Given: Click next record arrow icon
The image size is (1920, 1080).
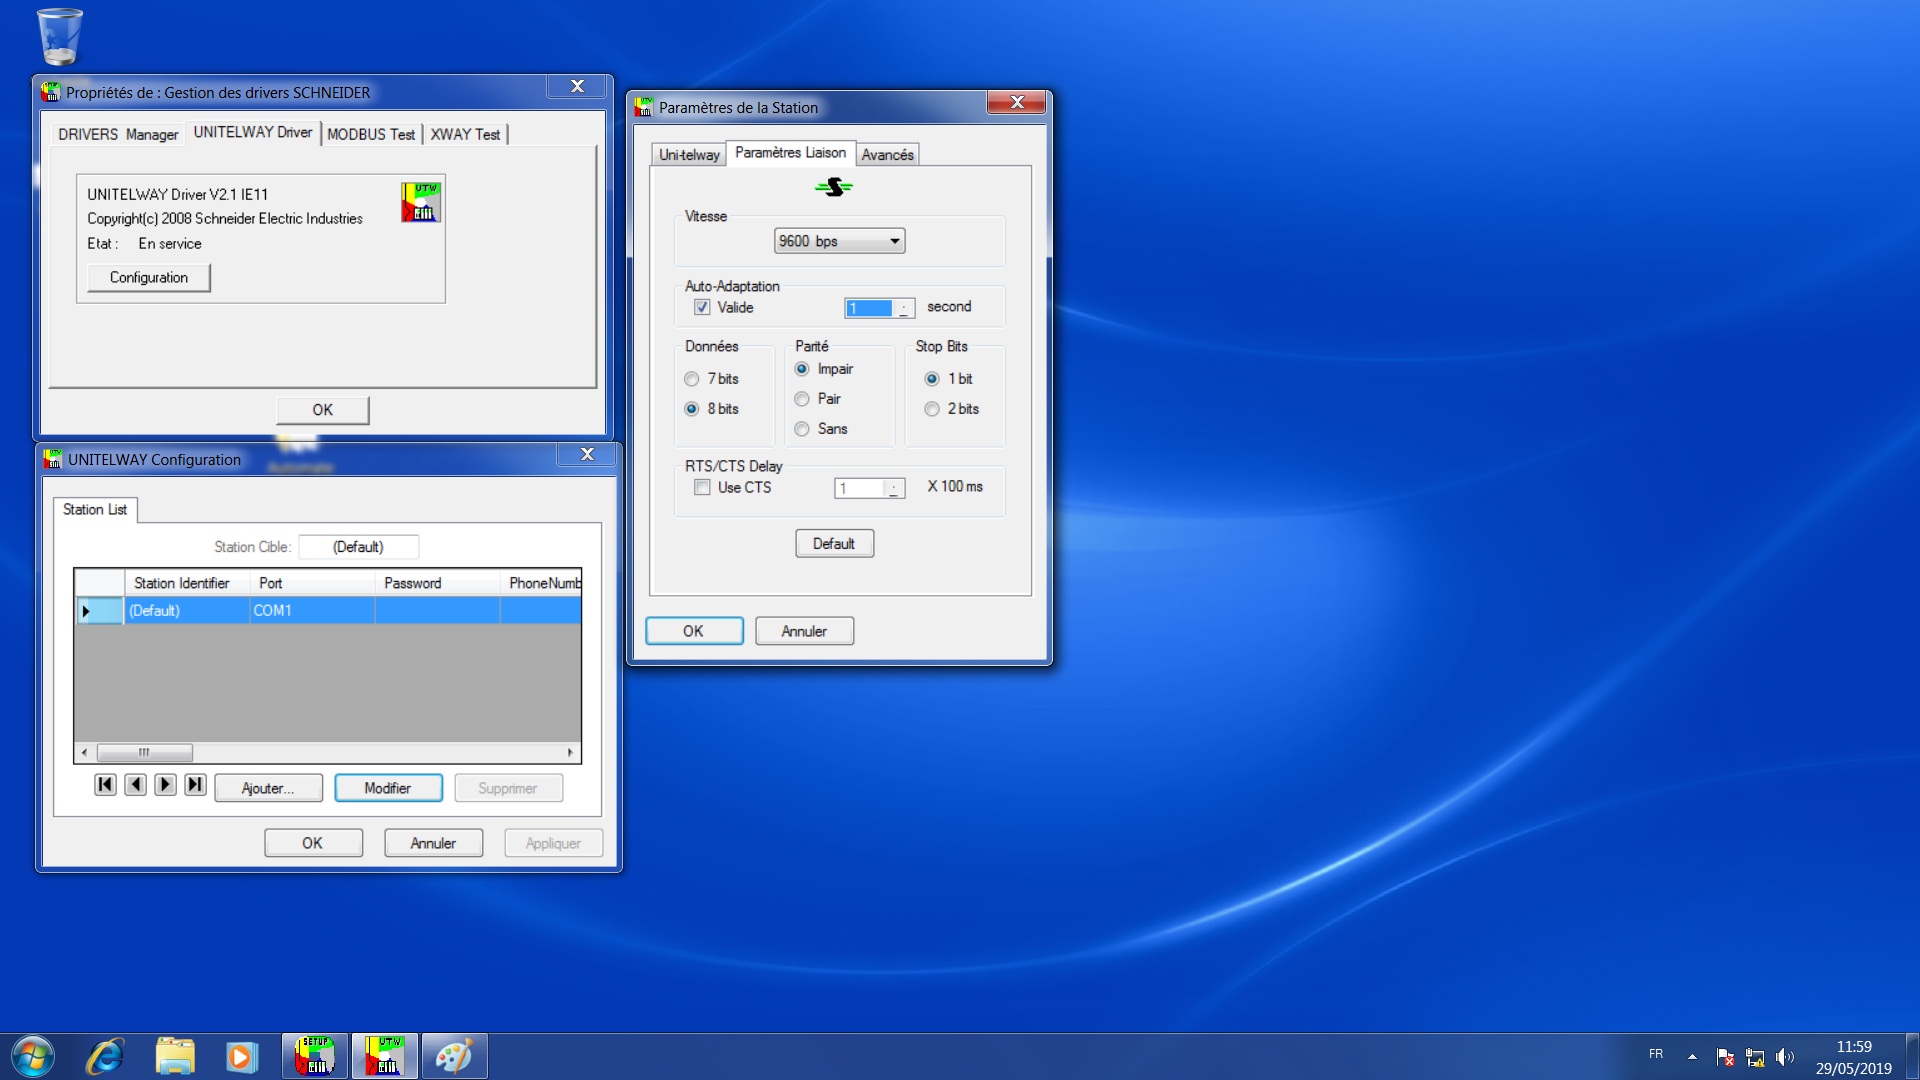Looking at the screenshot, I should point(166,785).
